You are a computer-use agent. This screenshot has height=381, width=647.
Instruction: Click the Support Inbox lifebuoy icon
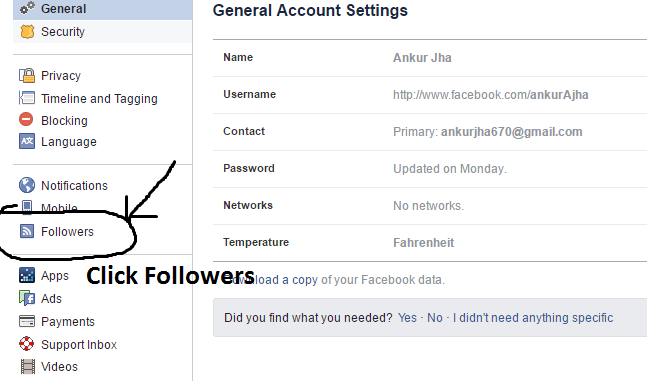click(27, 343)
